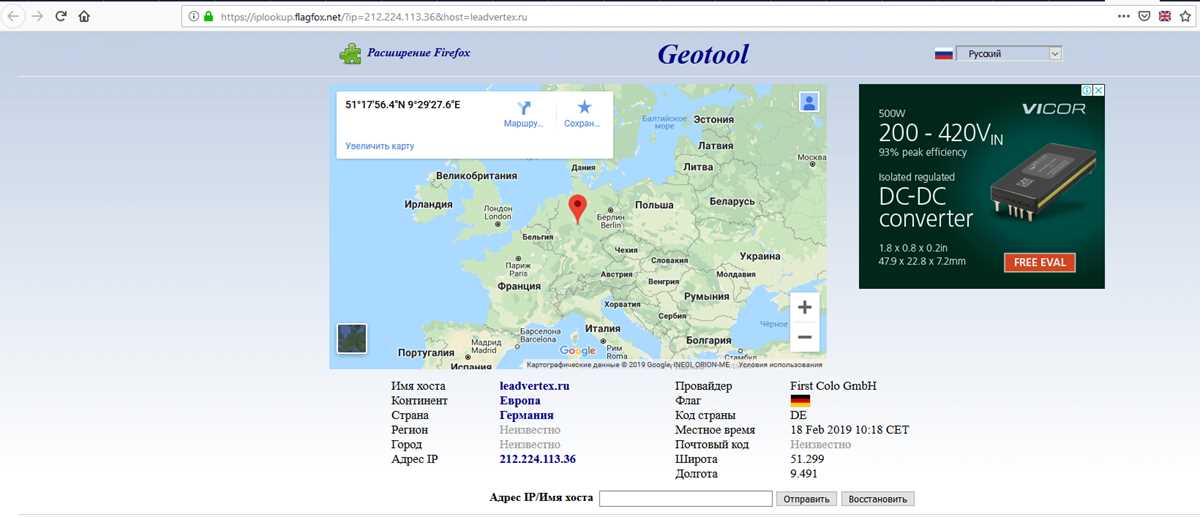Click the Польша label on the map

click(655, 205)
